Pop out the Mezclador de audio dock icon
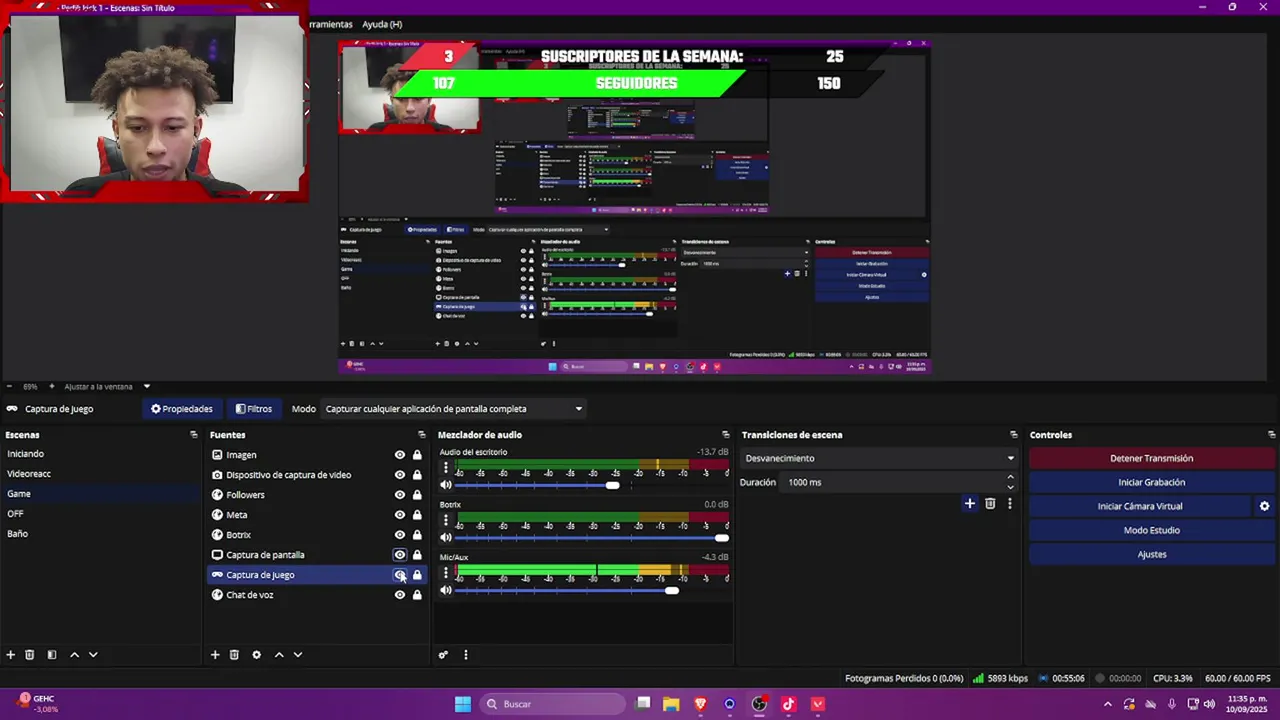1280x720 pixels. [726, 435]
